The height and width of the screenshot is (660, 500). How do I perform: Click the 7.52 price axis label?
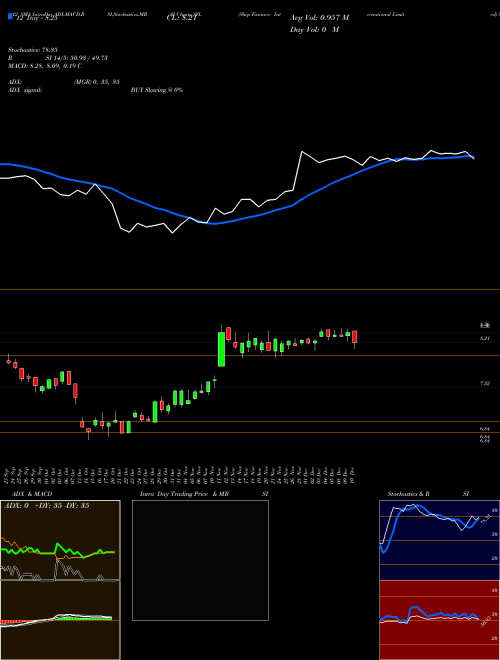[x=485, y=383]
